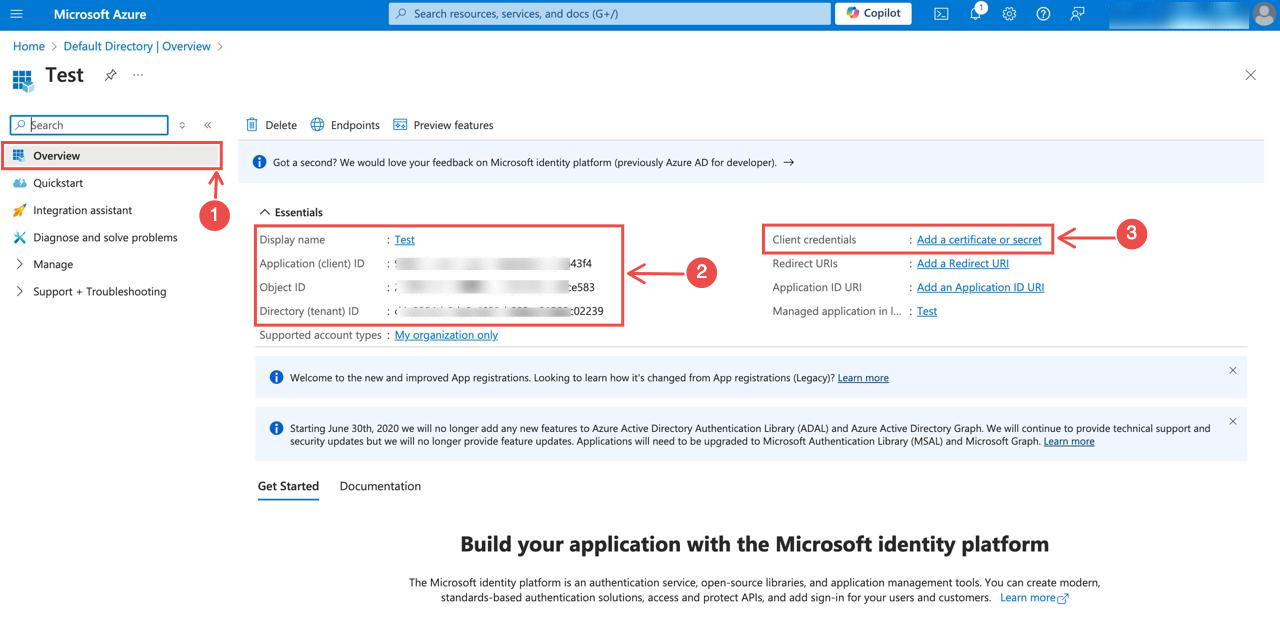Add a certificate or secret

(x=980, y=239)
